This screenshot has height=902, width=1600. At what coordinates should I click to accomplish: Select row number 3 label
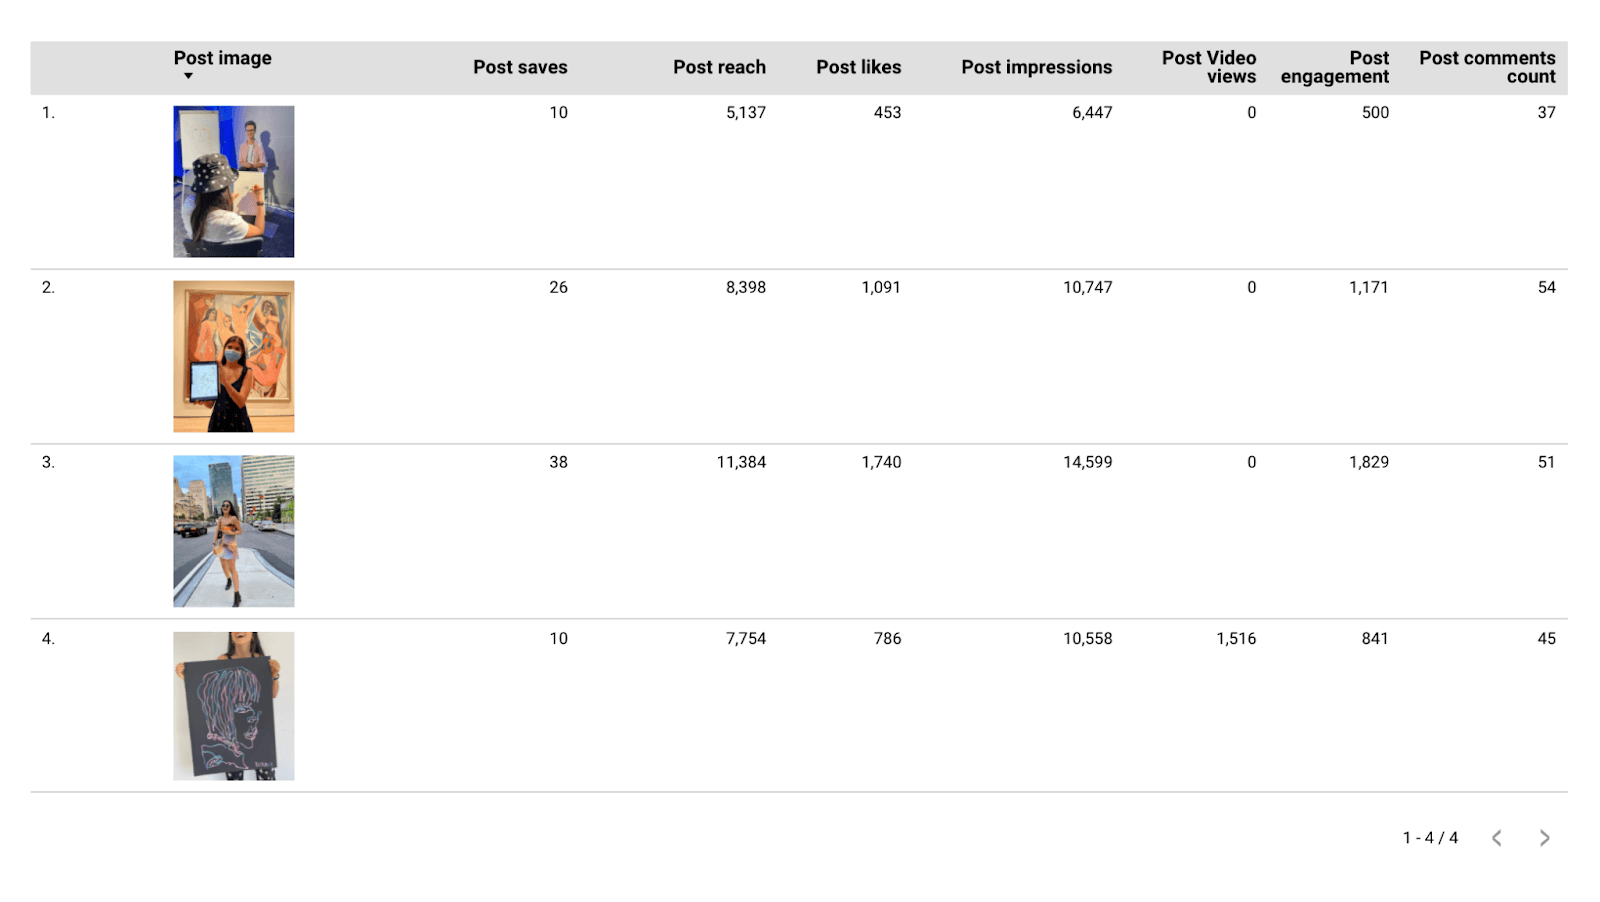pos(48,462)
